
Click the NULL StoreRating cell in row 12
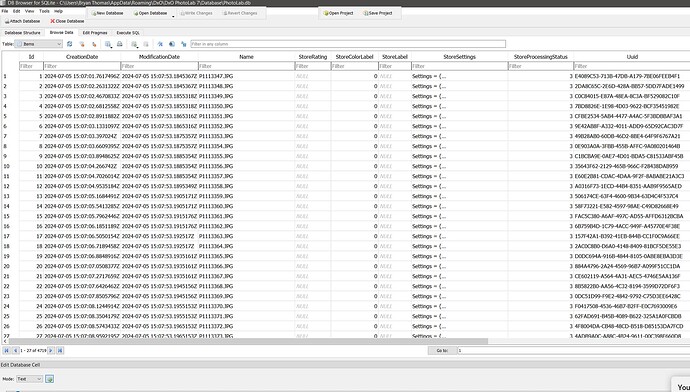(312, 186)
